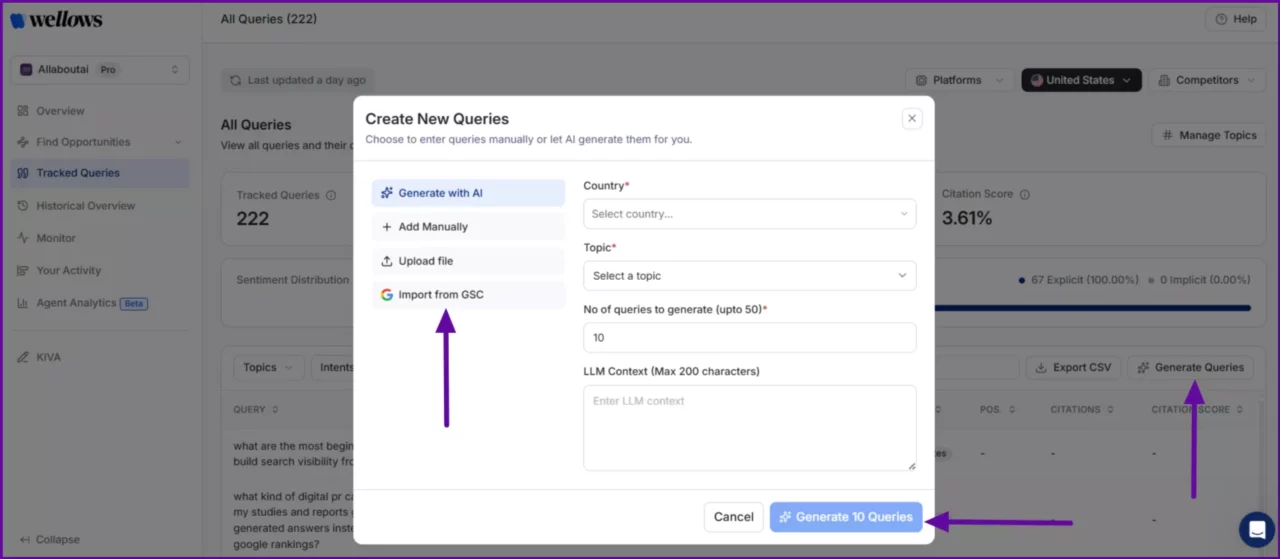
Task: Select the Generate with AI option
Action: coord(468,193)
